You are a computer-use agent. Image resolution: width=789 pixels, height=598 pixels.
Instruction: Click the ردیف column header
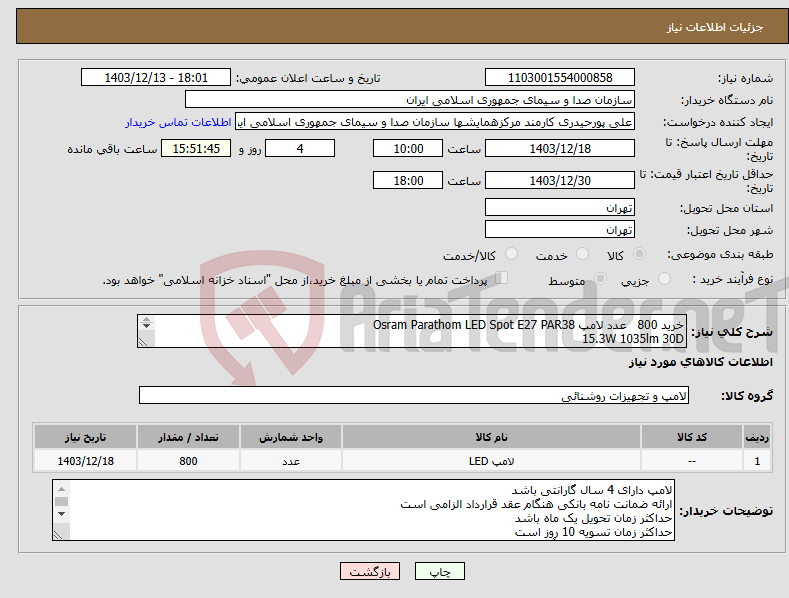point(757,437)
